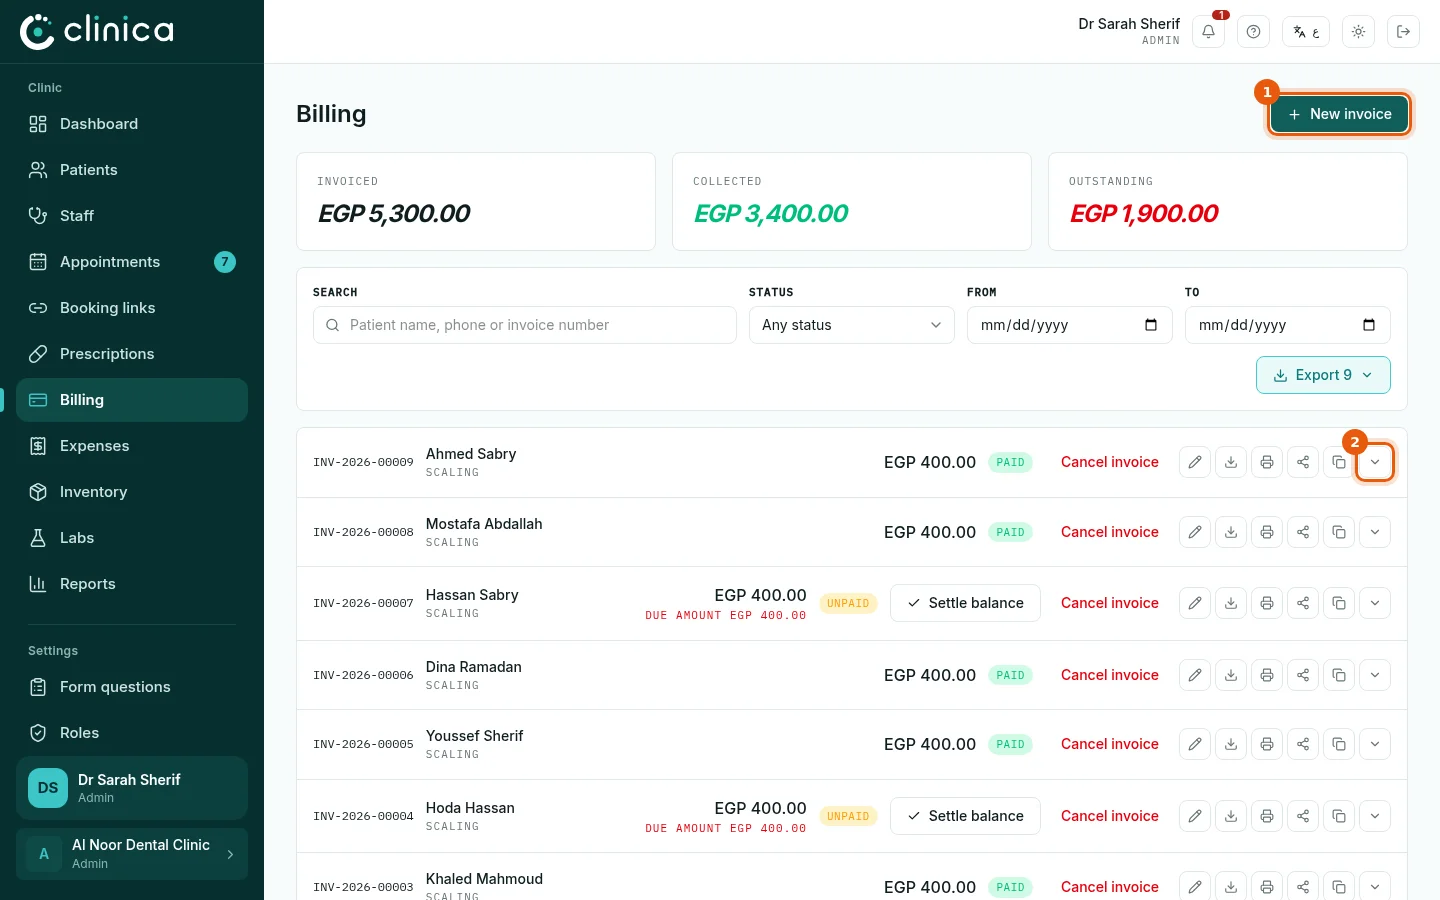
Task: Print Dina Ramadan's invoice
Action: pos(1267,675)
